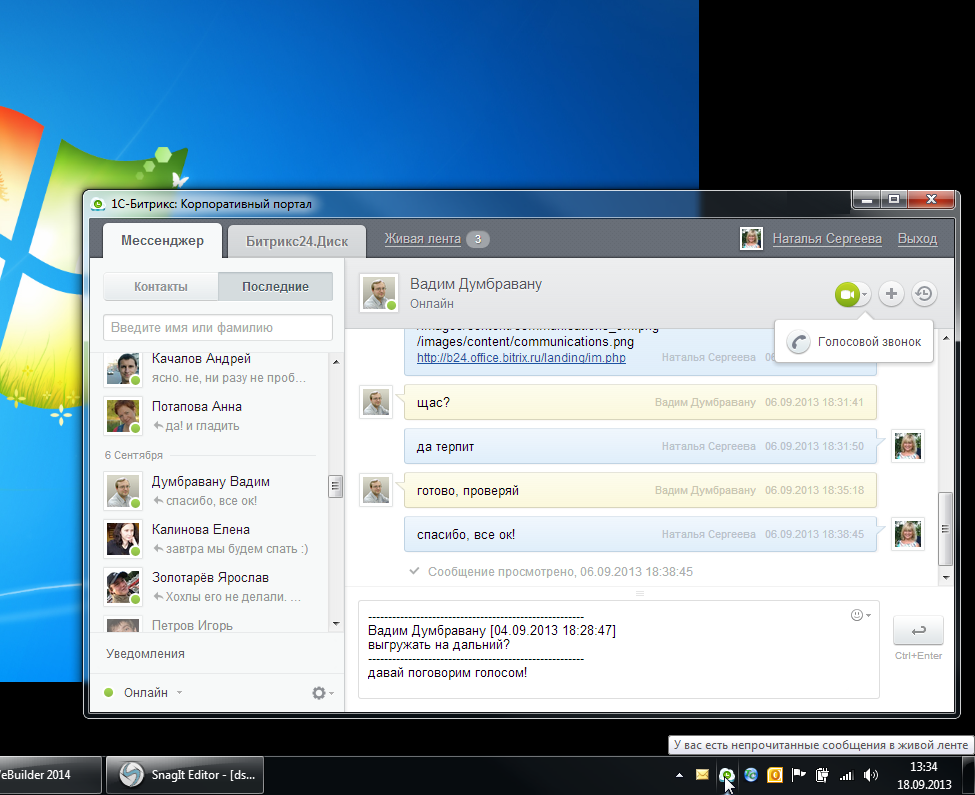This screenshot has width=975, height=795.
Task: Click the contact list scrollbar thumb
Action: [336, 485]
